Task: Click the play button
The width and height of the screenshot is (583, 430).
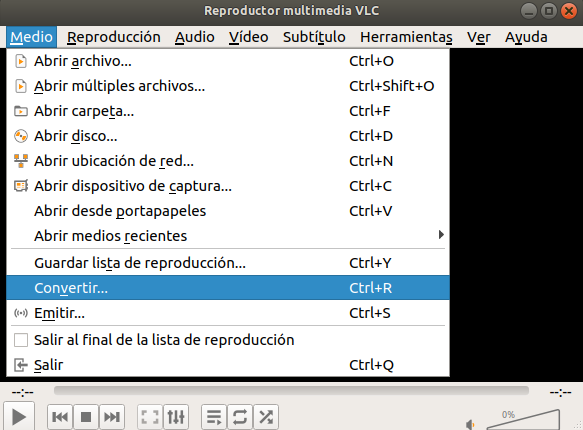Action: click(19, 417)
